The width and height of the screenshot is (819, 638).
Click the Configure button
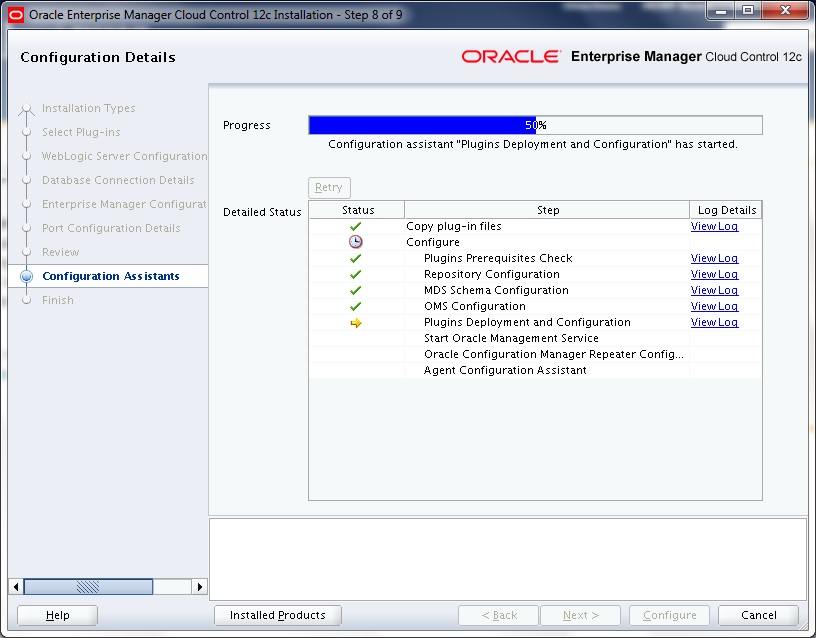click(x=670, y=615)
